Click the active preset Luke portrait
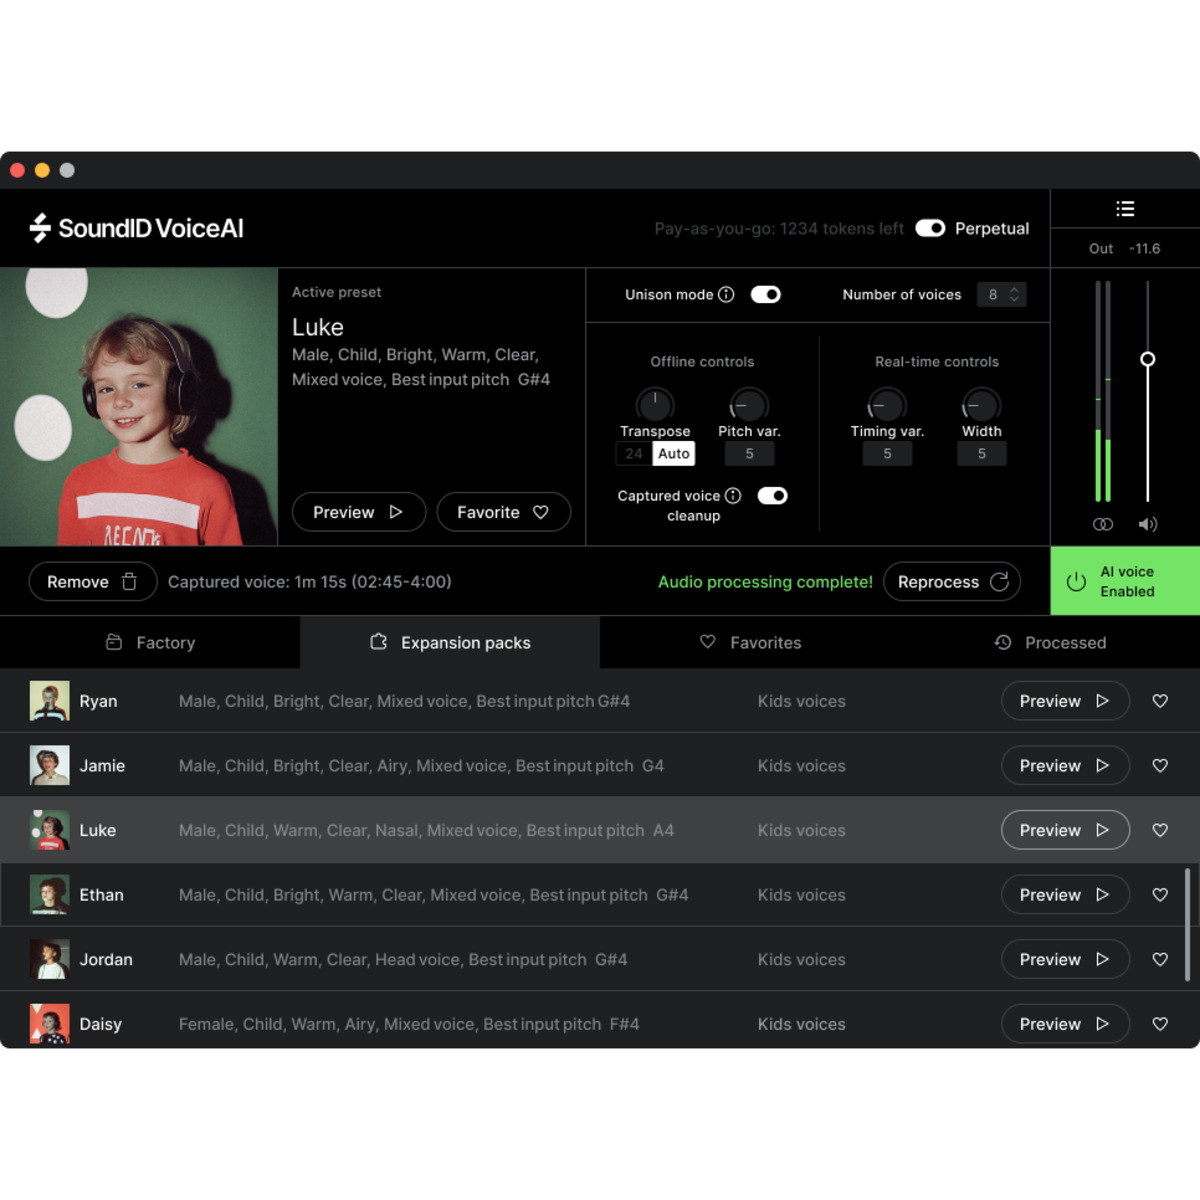This screenshot has width=1200, height=1200. coord(139,406)
